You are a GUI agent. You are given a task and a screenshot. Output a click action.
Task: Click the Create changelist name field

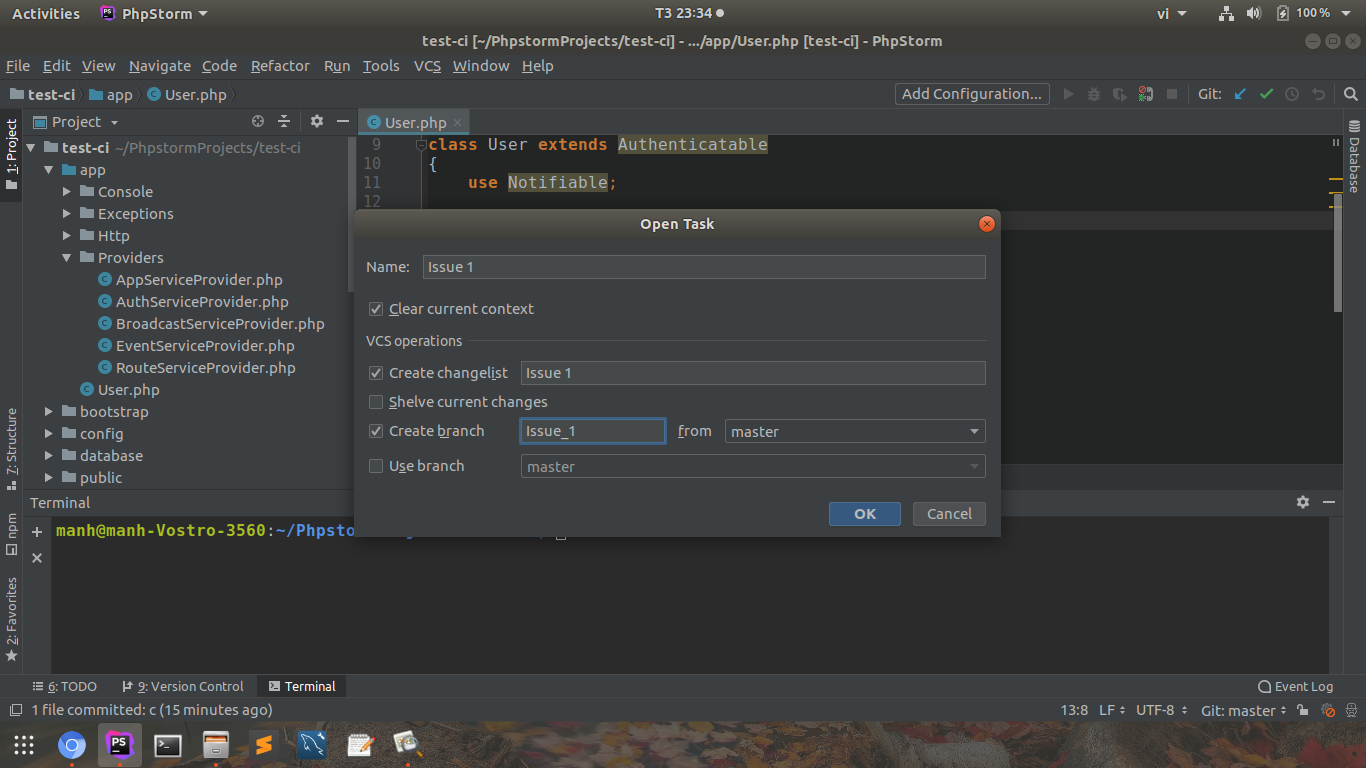point(753,373)
